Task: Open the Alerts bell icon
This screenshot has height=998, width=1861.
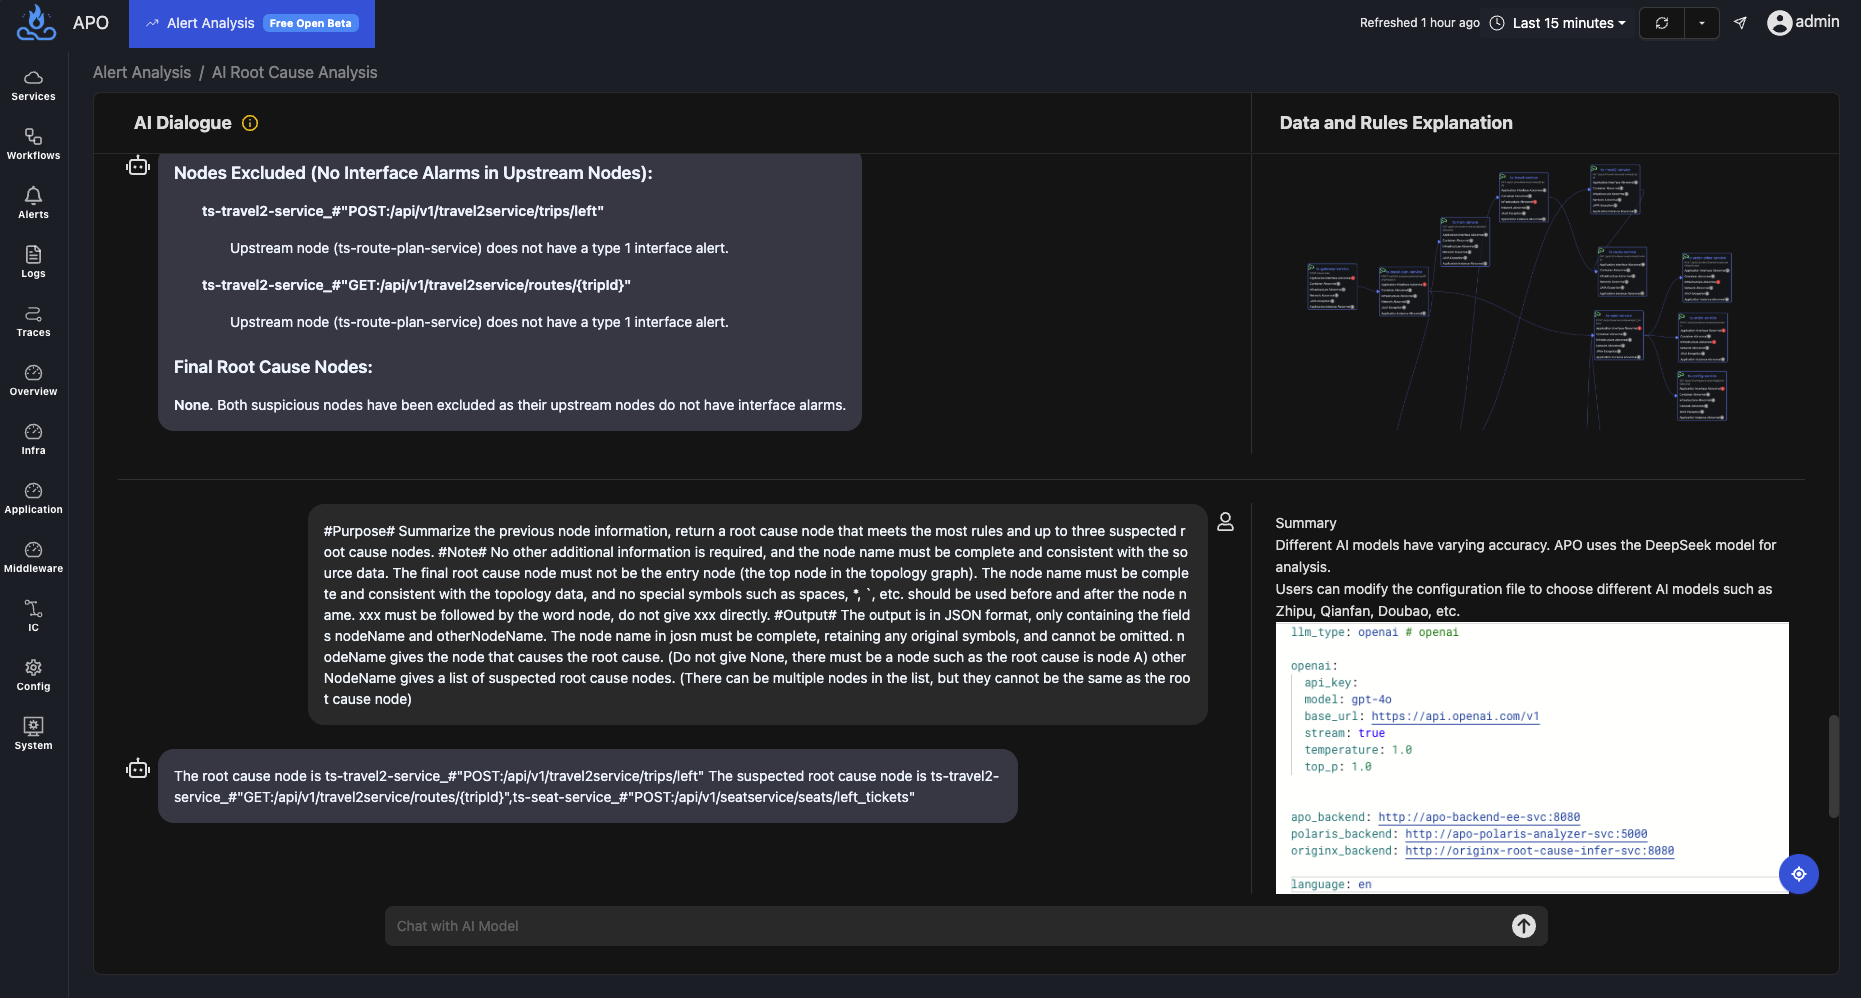Action: [33, 199]
